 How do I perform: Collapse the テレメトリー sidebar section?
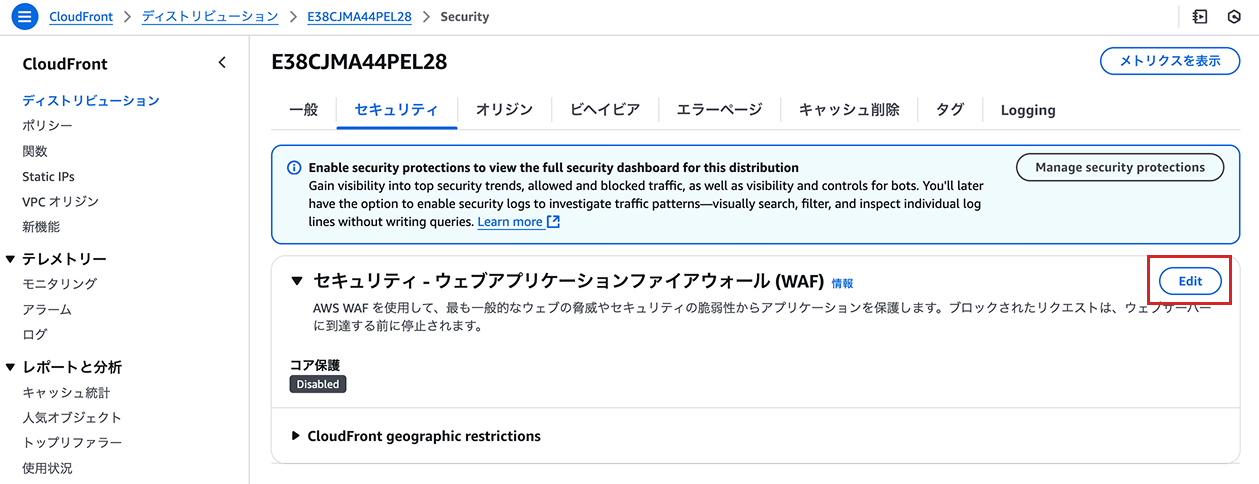coord(10,259)
